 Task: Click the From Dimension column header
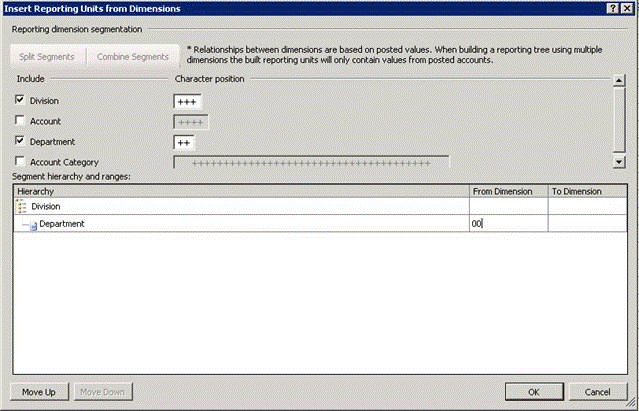click(509, 191)
